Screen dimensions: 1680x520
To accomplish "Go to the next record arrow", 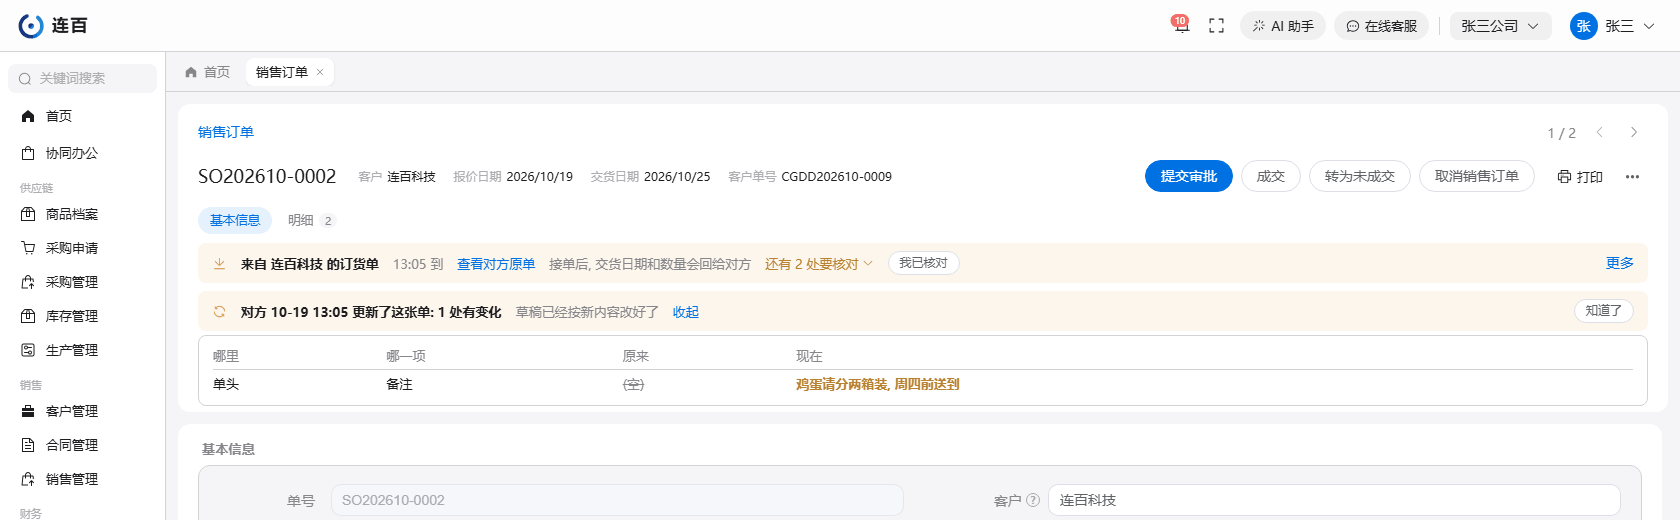I will 1634,132.
